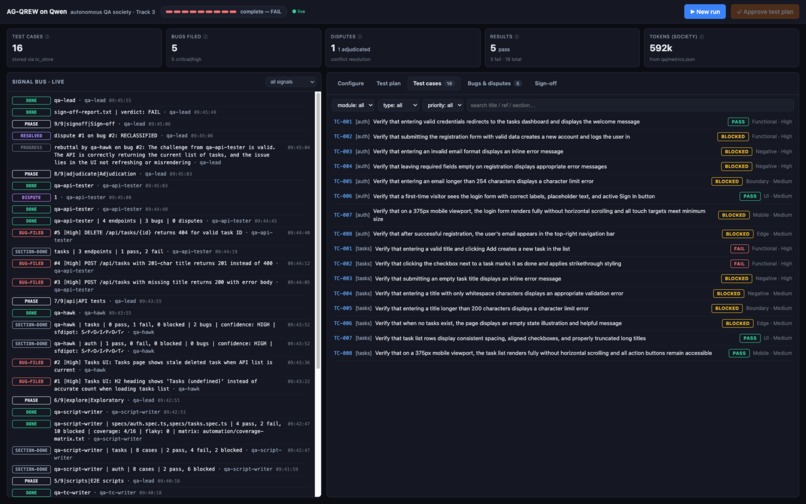Open the Bugs & disputes tab
The height and width of the screenshot is (504, 806).
tap(493, 83)
